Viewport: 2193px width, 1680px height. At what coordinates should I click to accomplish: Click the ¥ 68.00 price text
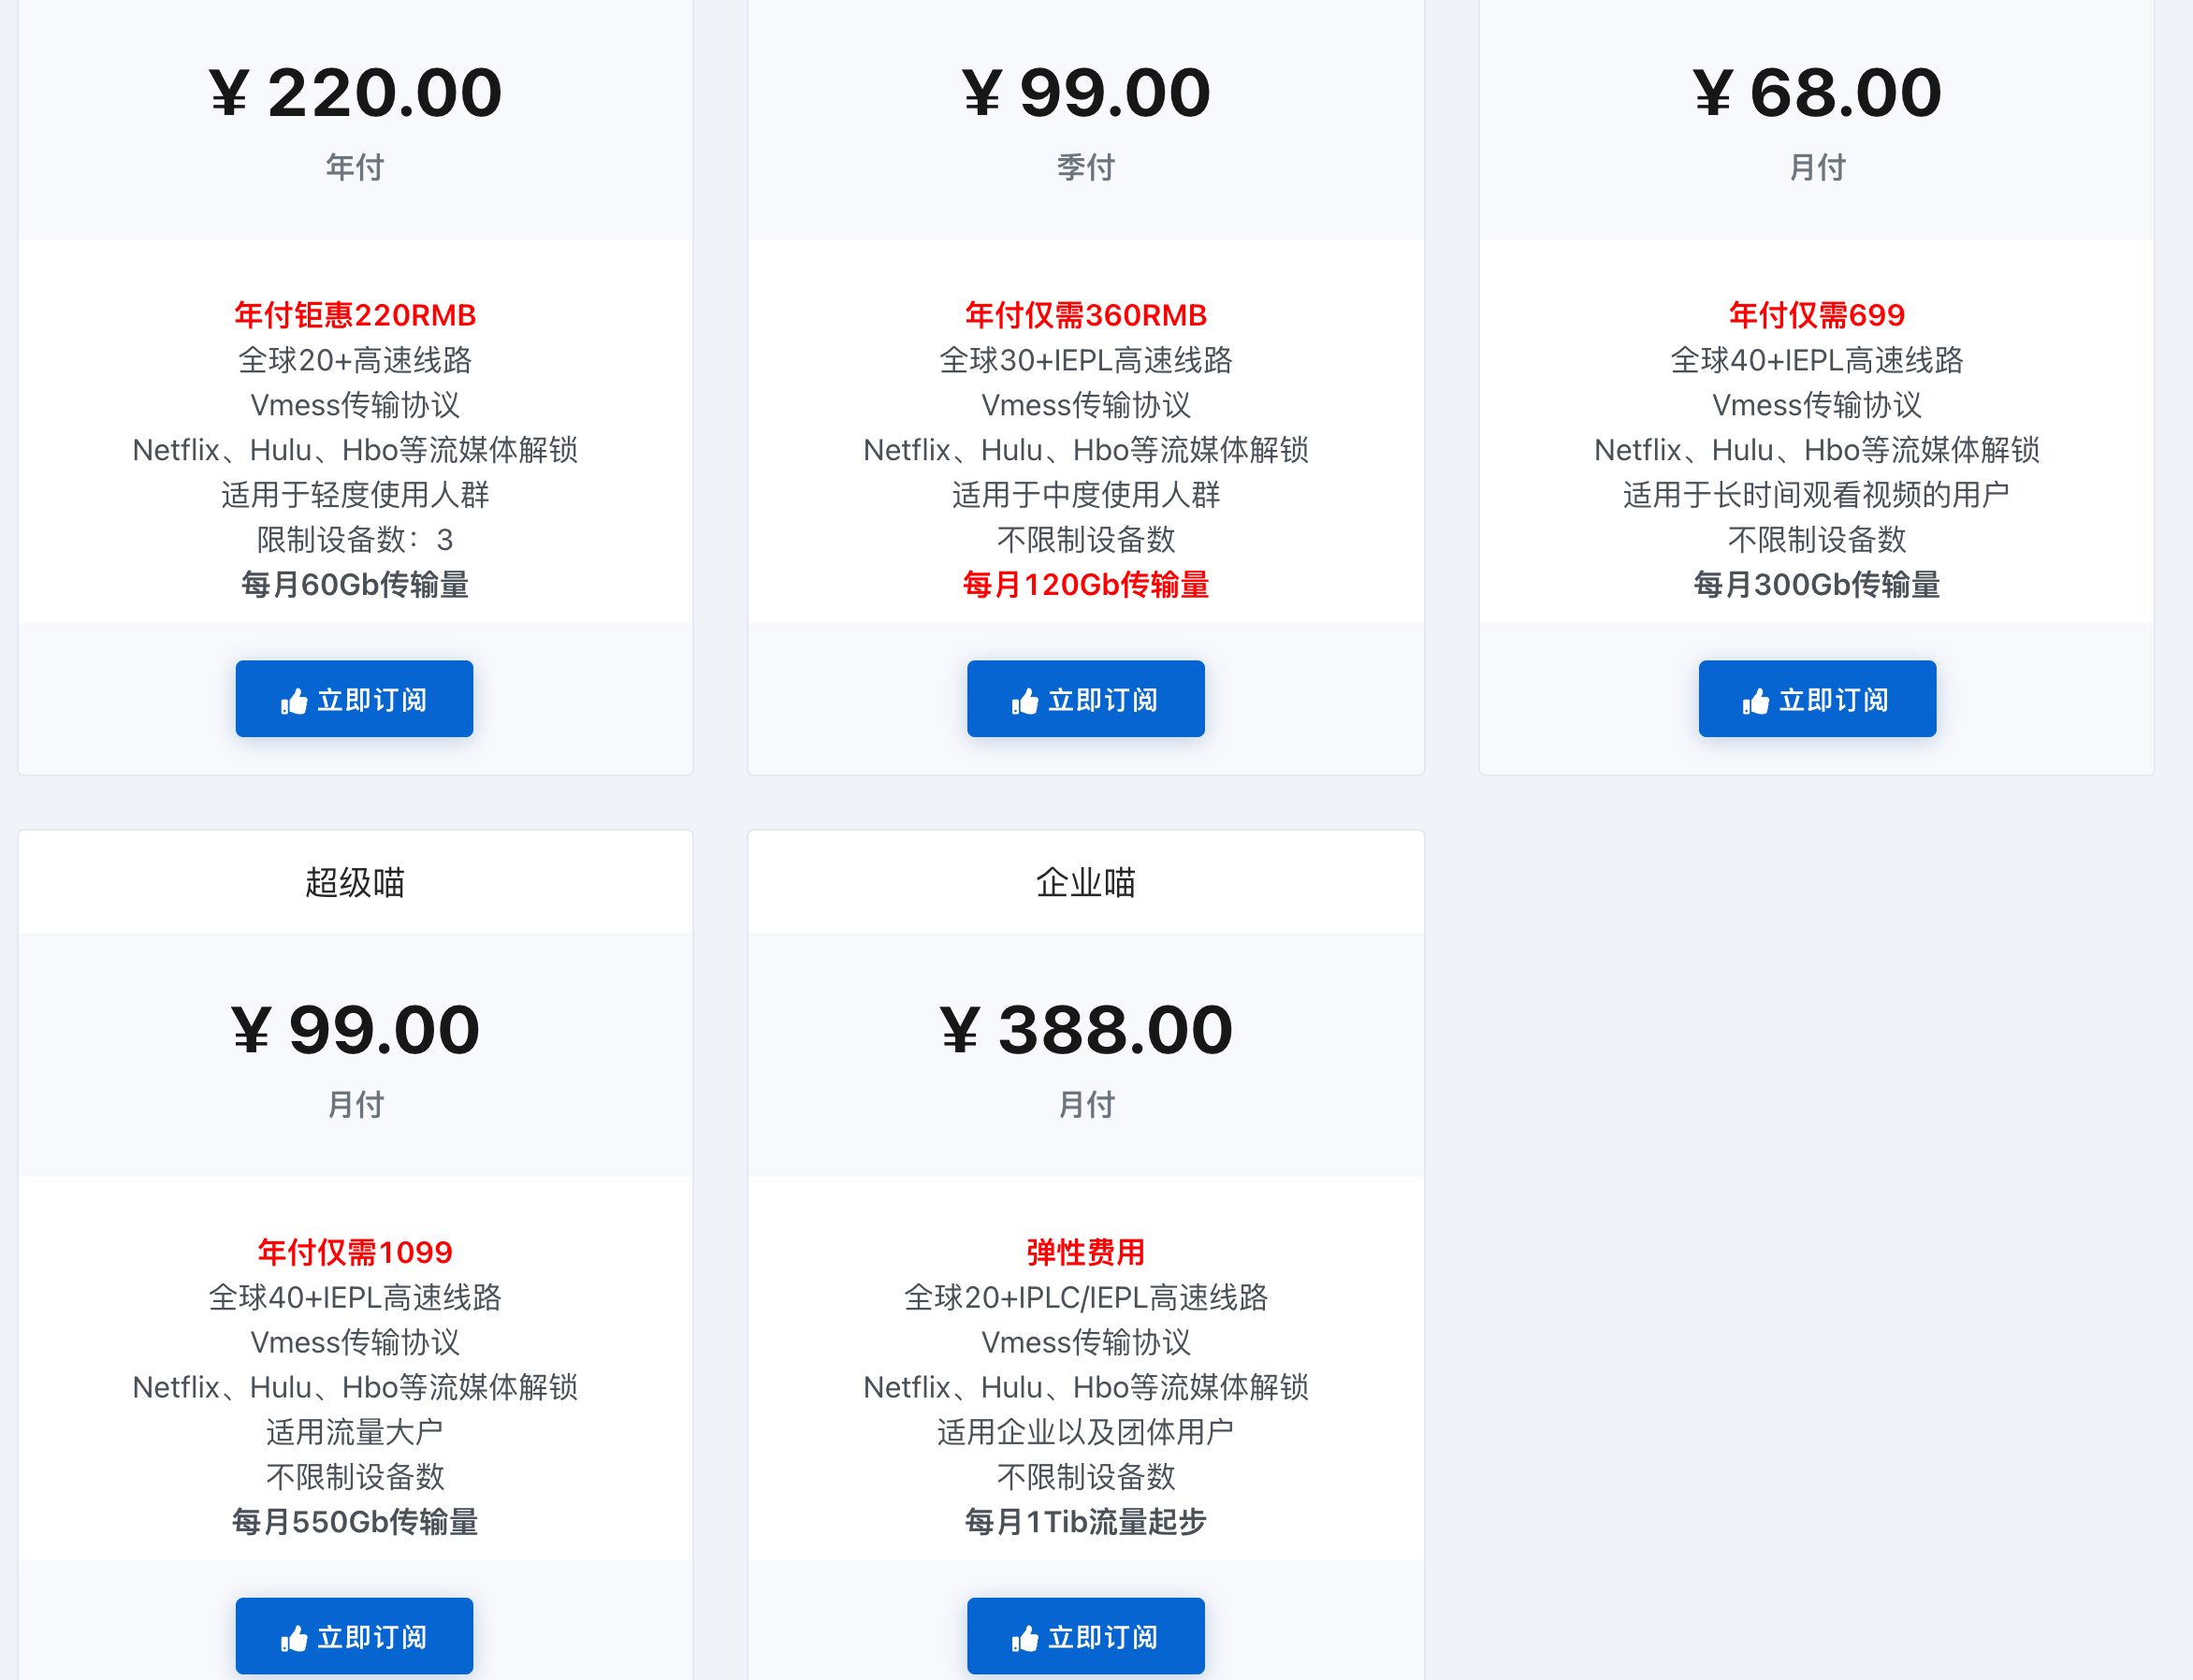(x=1816, y=93)
